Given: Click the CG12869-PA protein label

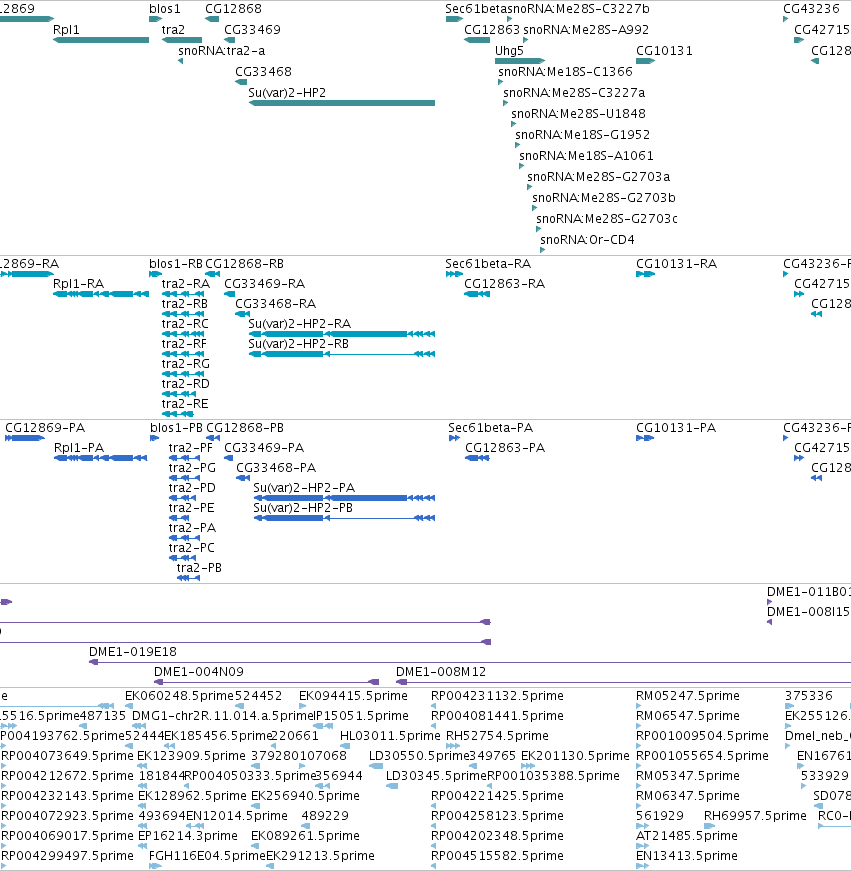Looking at the screenshot, I should click(45, 428).
